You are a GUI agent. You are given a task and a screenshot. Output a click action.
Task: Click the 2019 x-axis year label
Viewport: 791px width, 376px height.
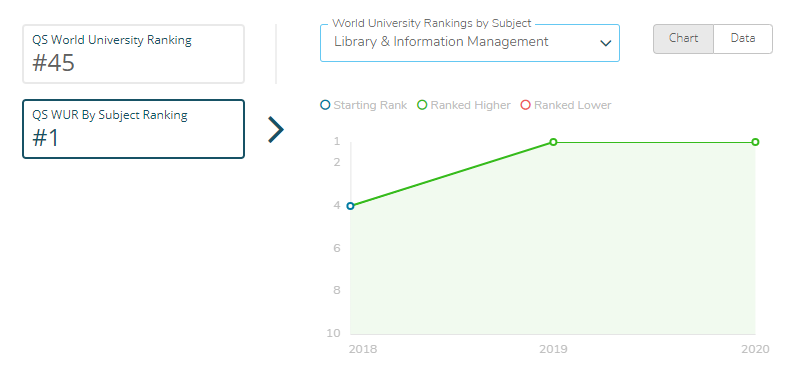point(553,349)
